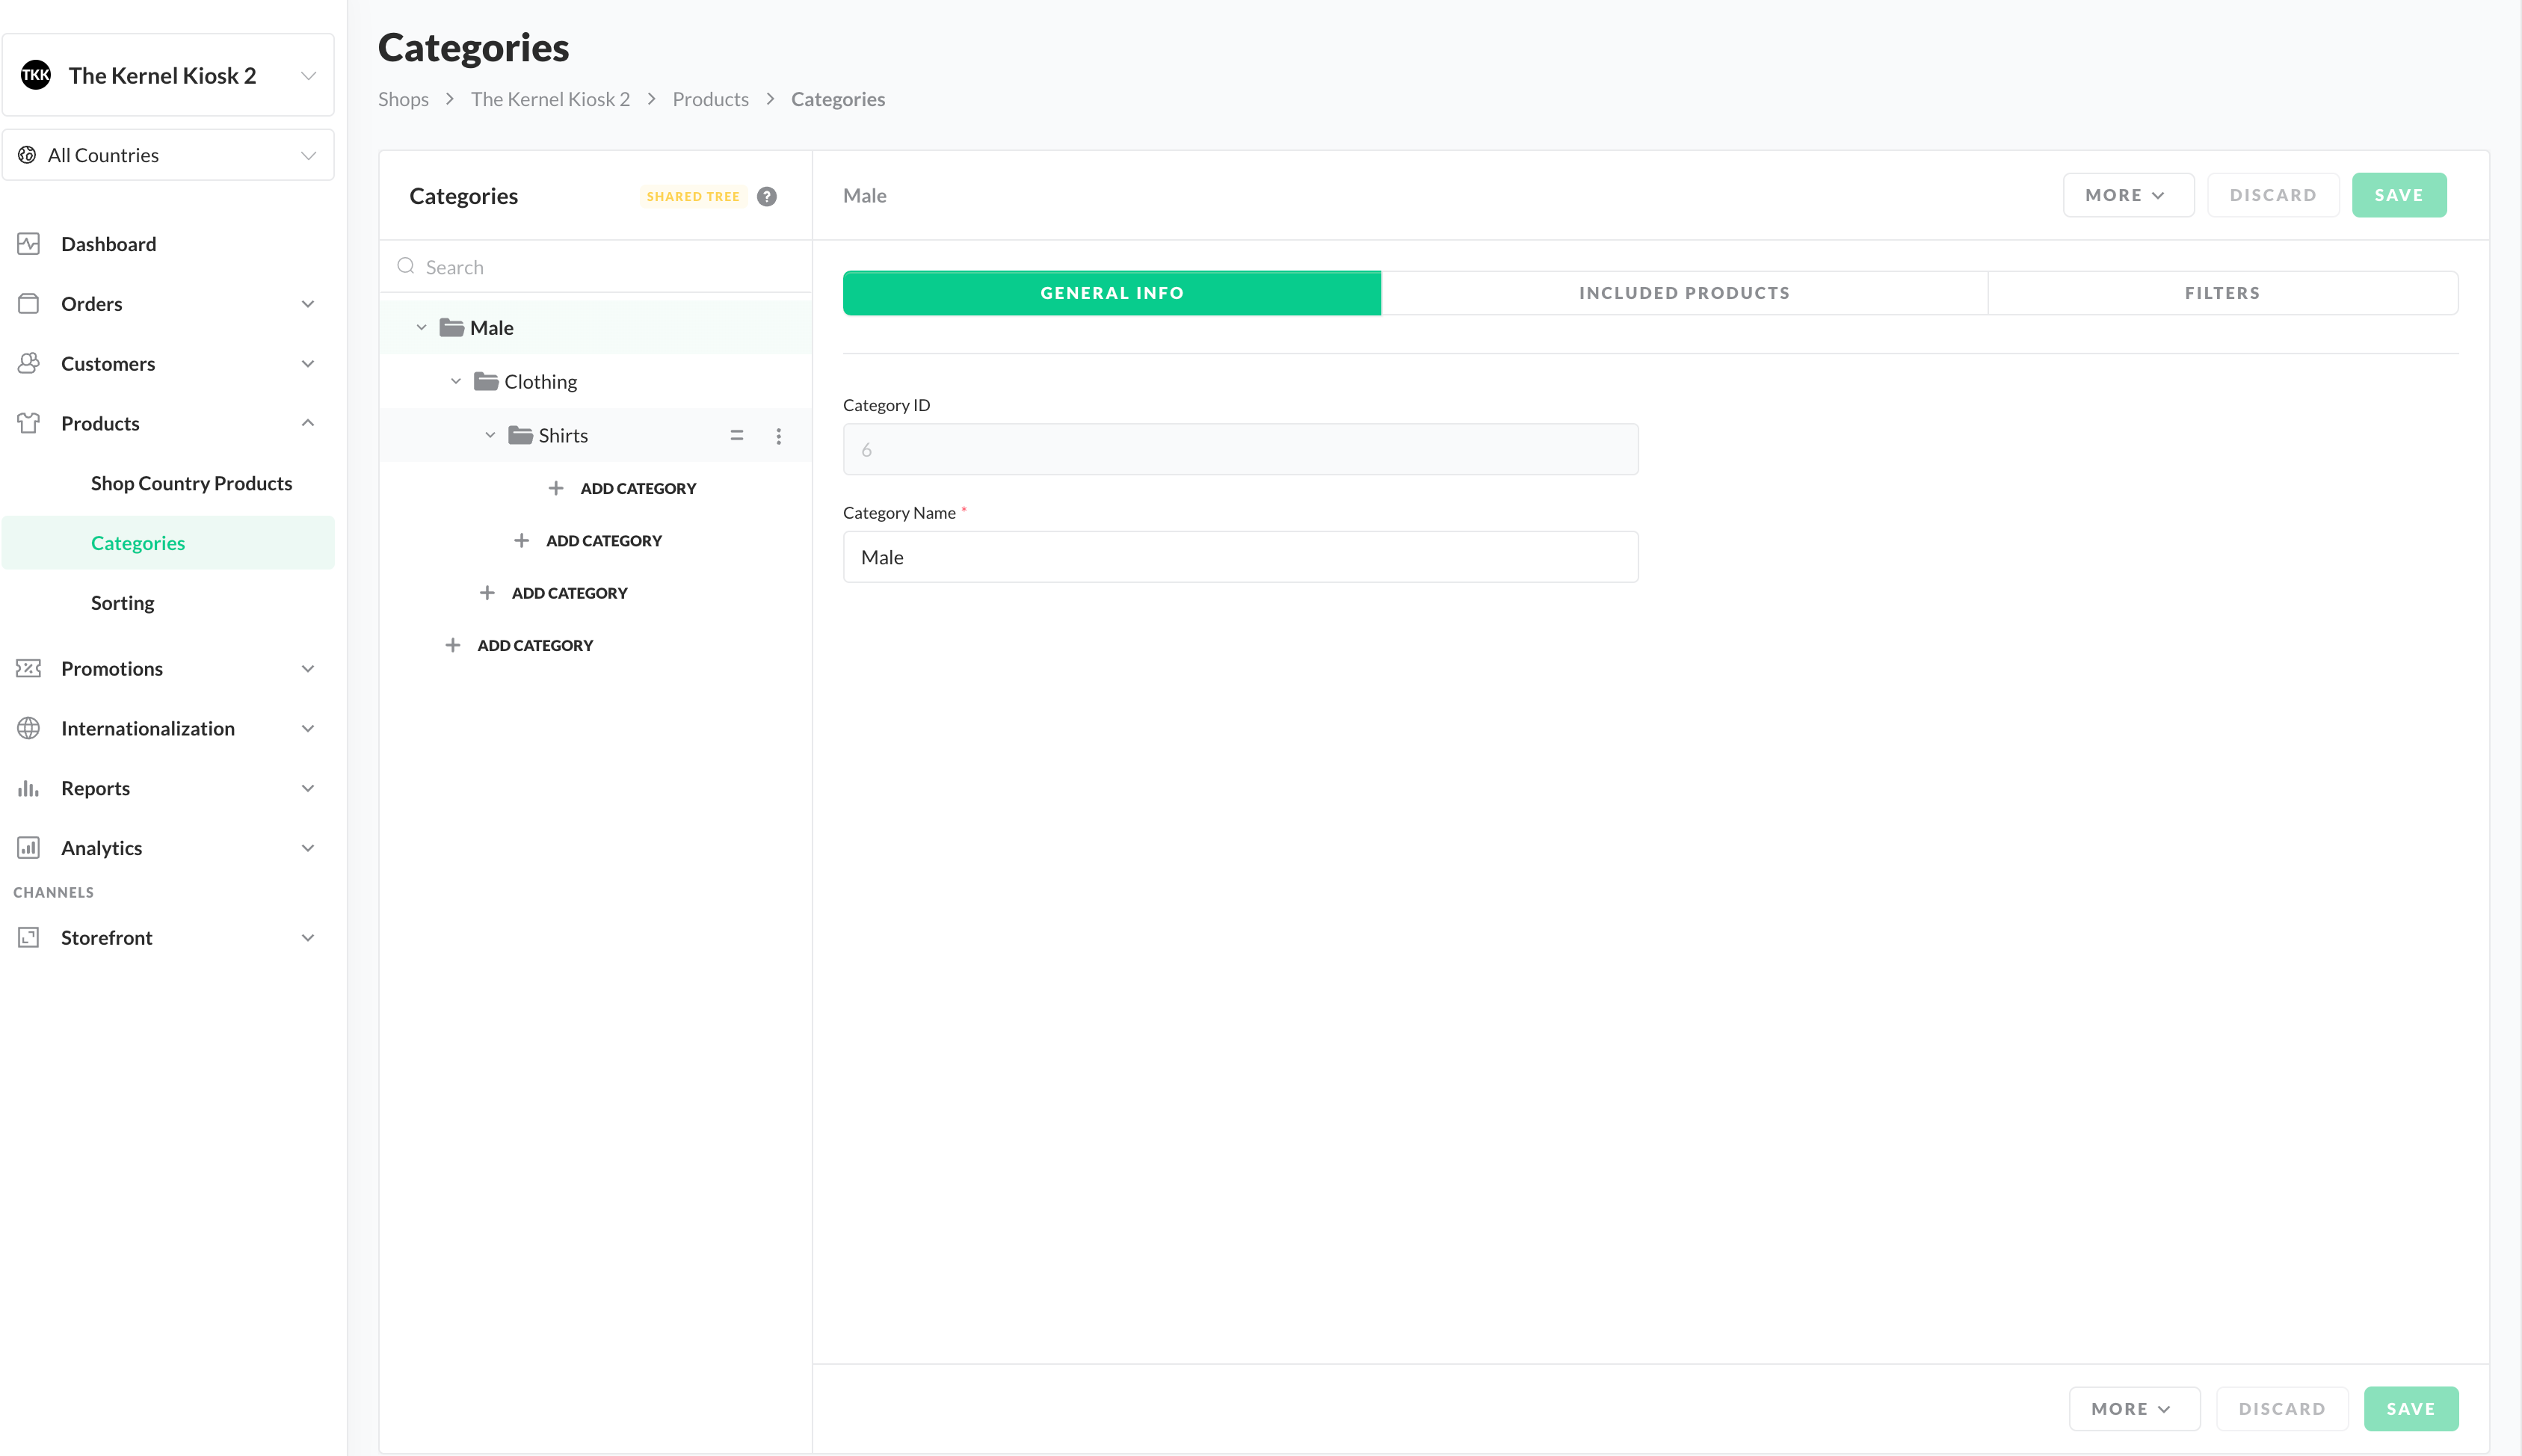Click the Internationalization globe icon

pyautogui.click(x=29, y=728)
